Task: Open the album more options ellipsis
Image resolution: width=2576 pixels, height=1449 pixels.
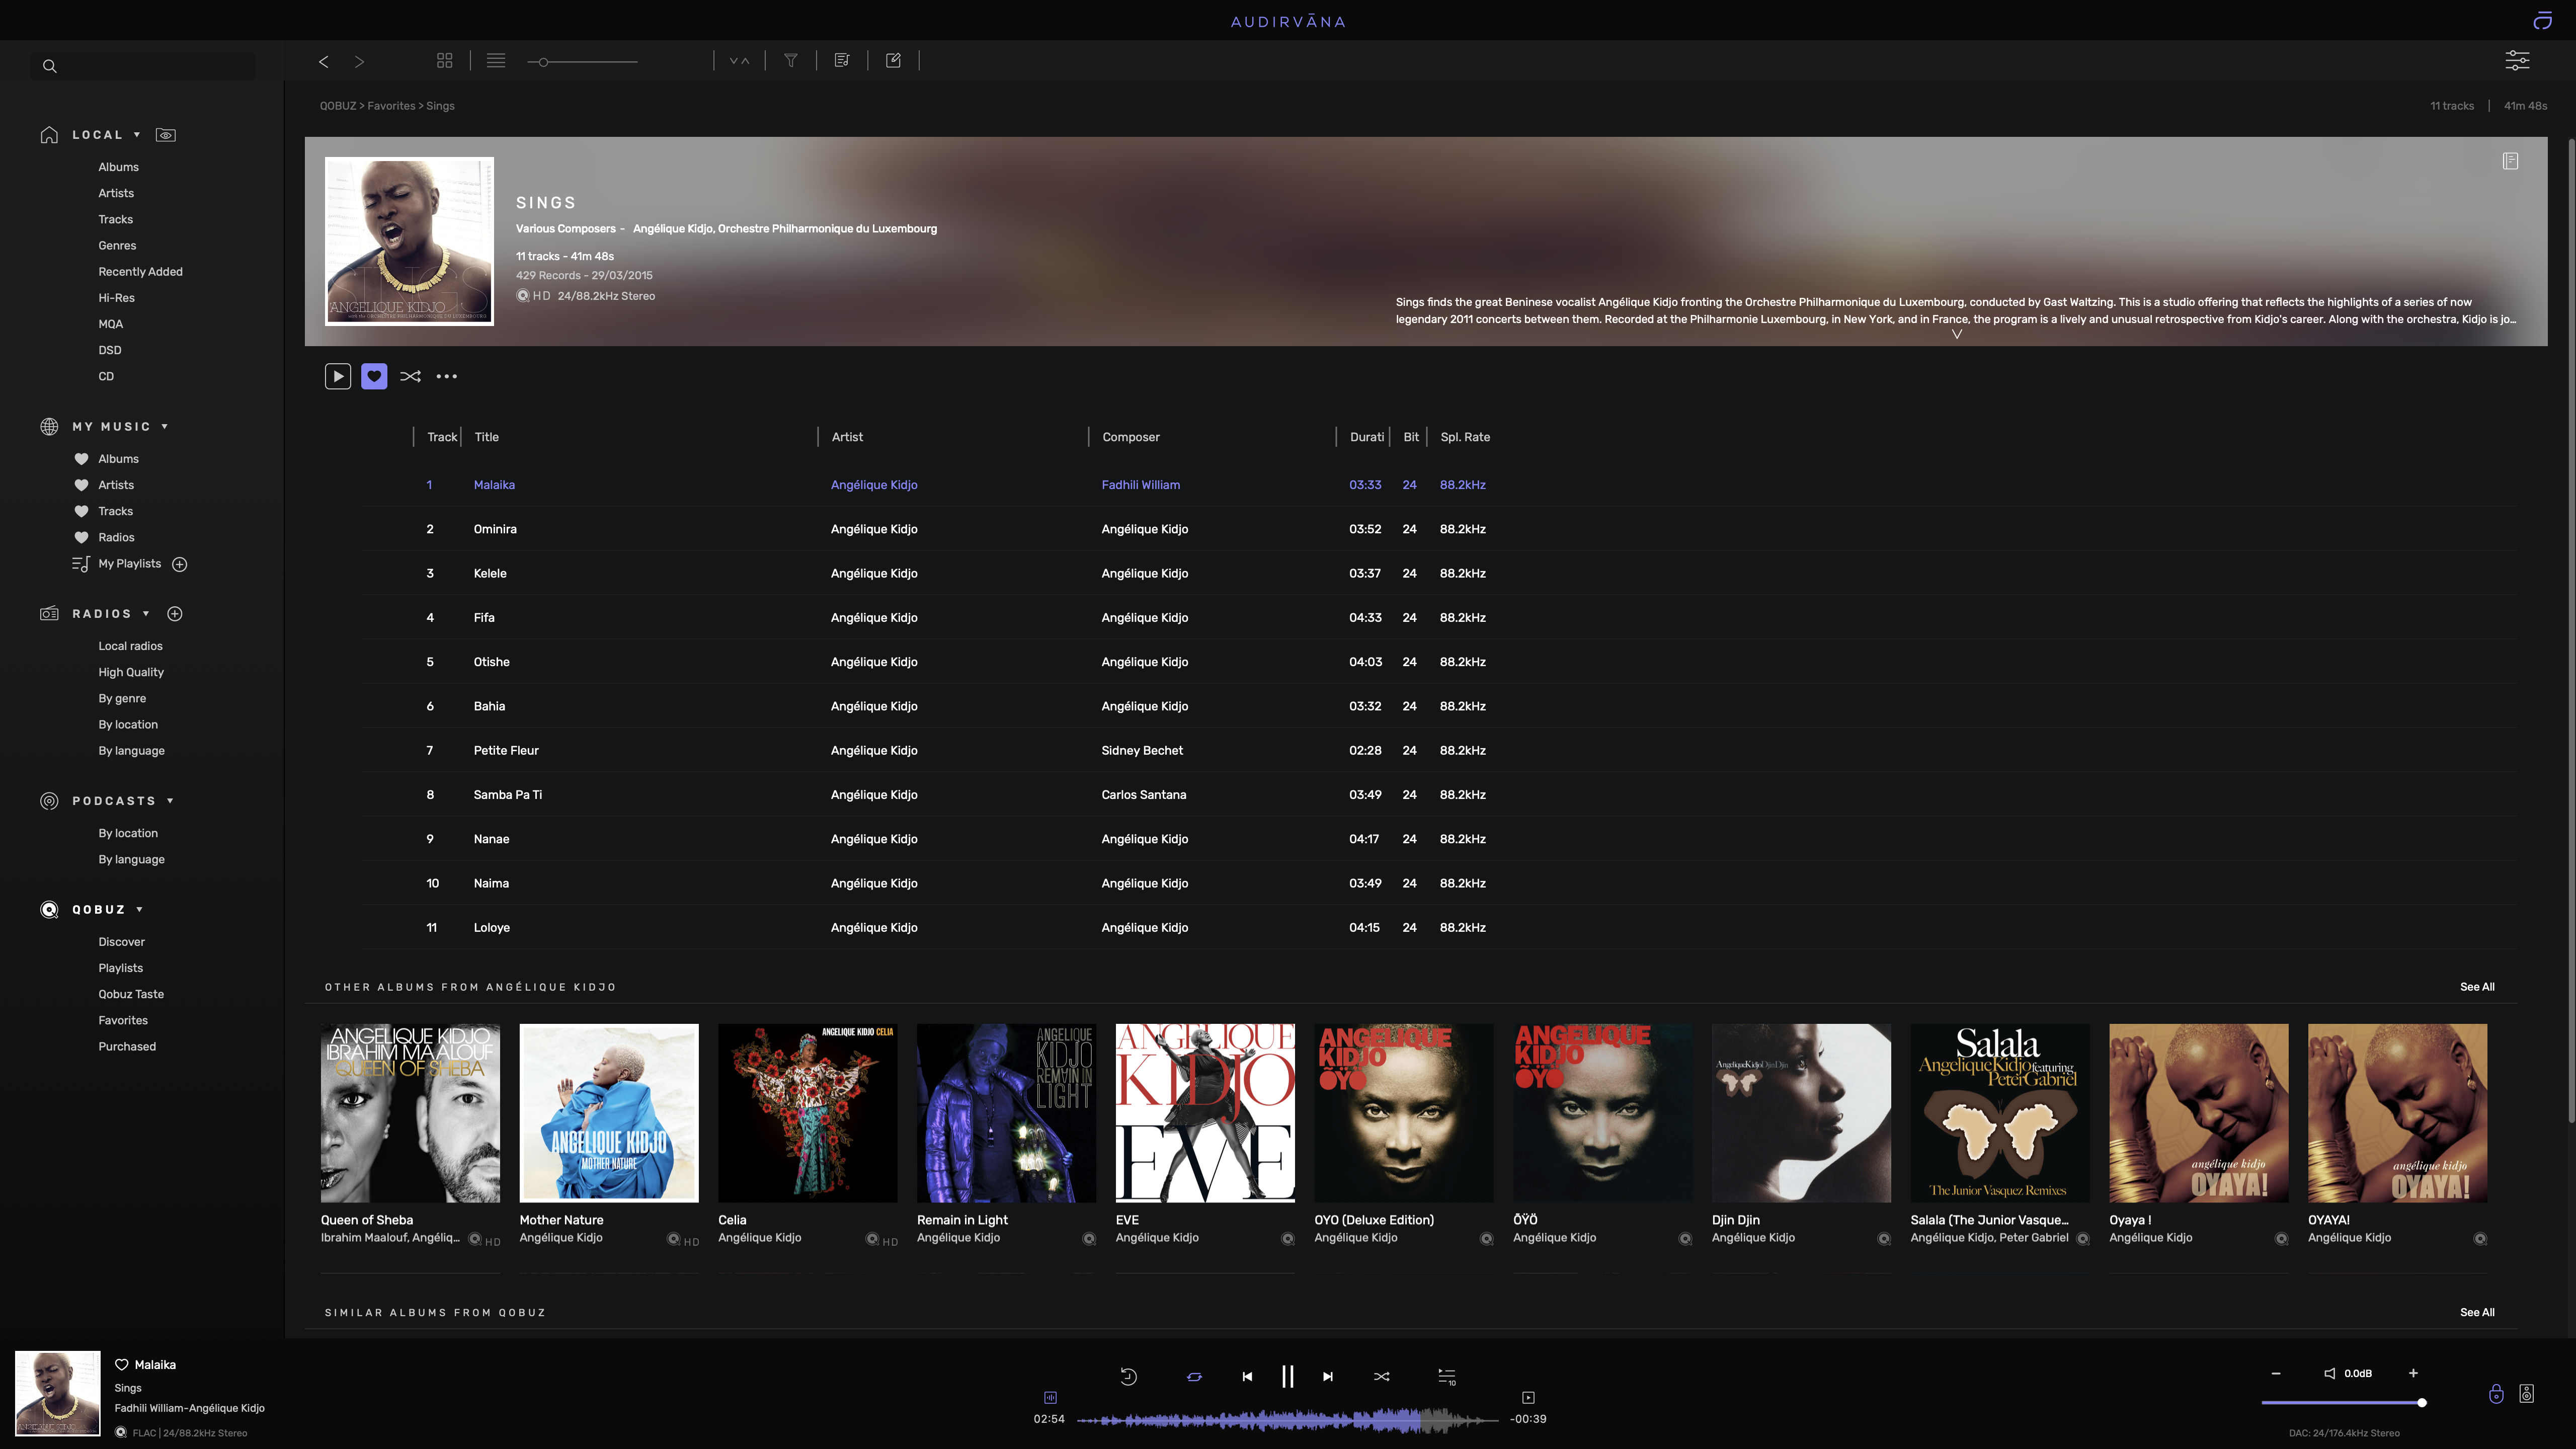Action: tap(447, 376)
